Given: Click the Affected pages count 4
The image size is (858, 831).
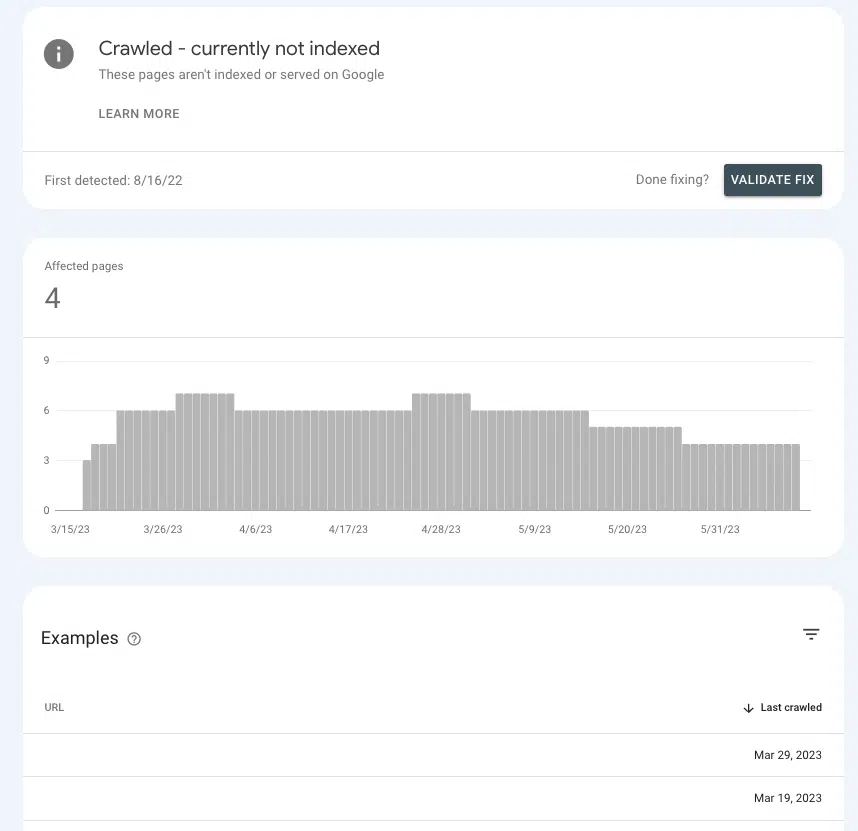Looking at the screenshot, I should pos(53,298).
